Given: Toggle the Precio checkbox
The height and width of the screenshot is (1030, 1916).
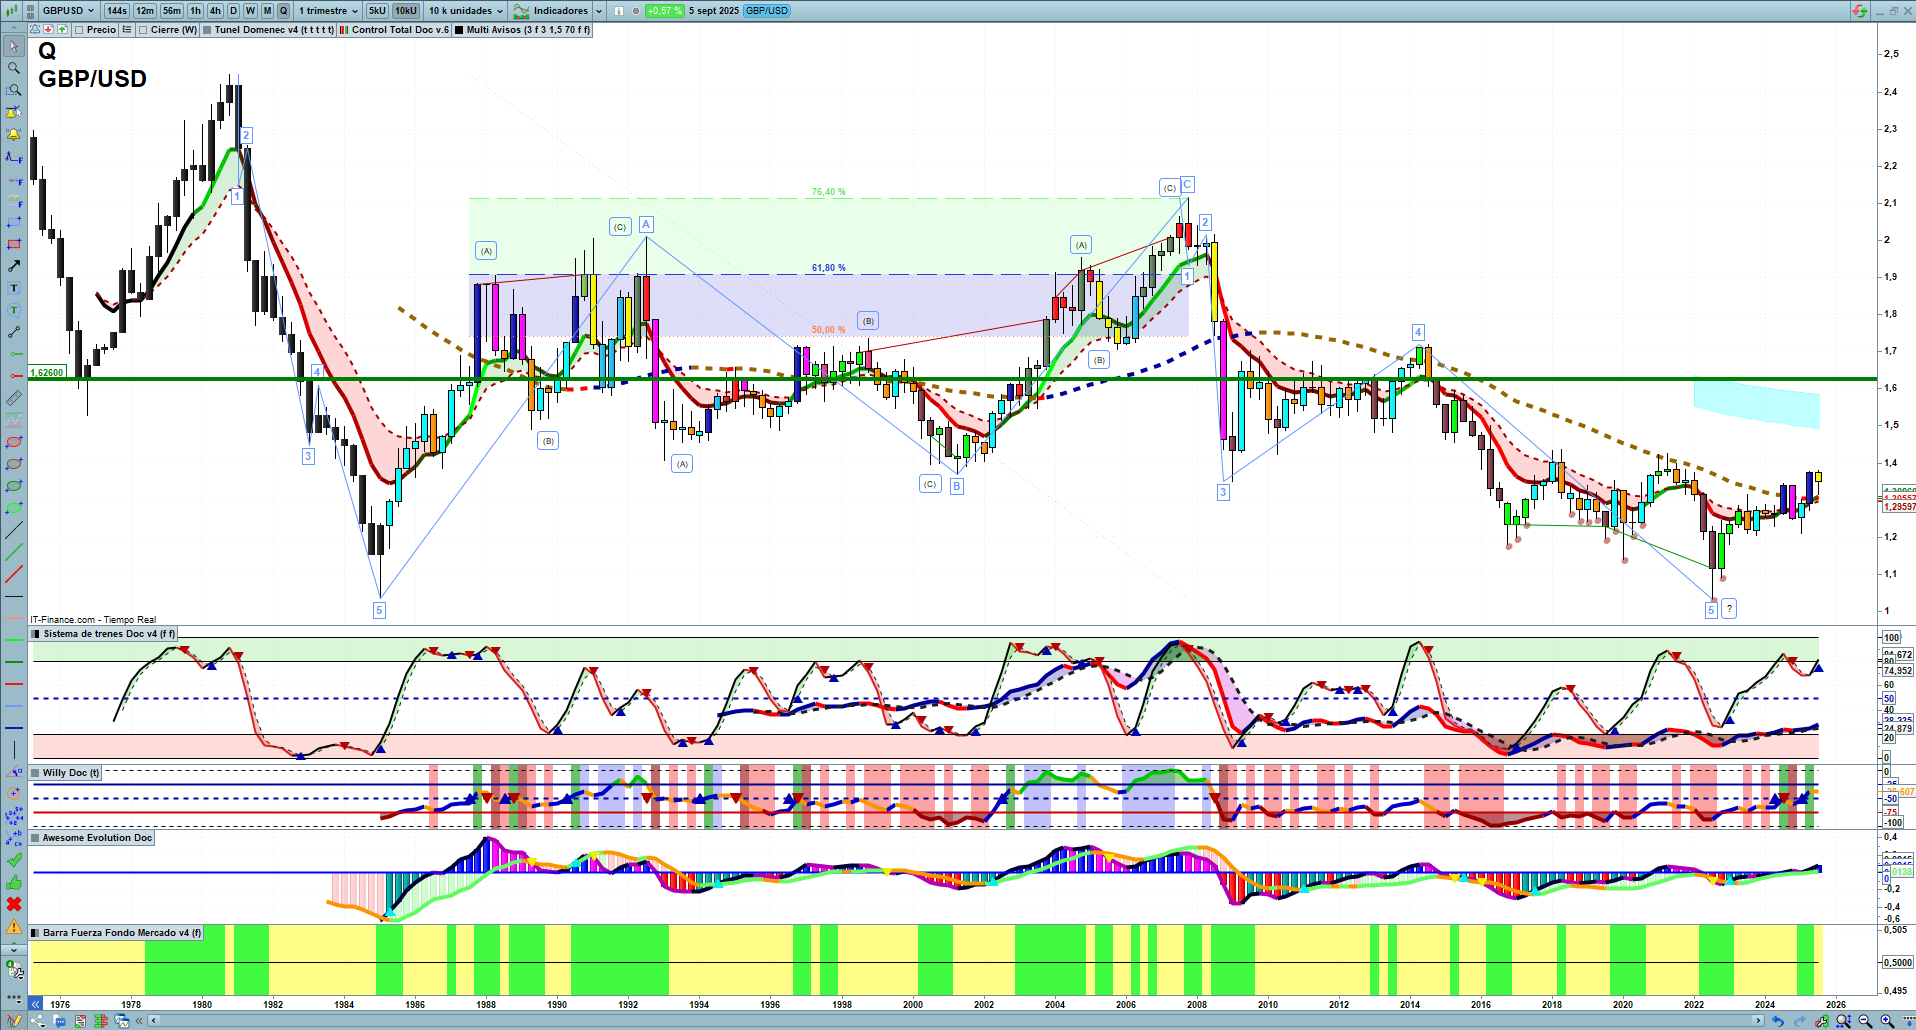Looking at the screenshot, I should point(80,30).
